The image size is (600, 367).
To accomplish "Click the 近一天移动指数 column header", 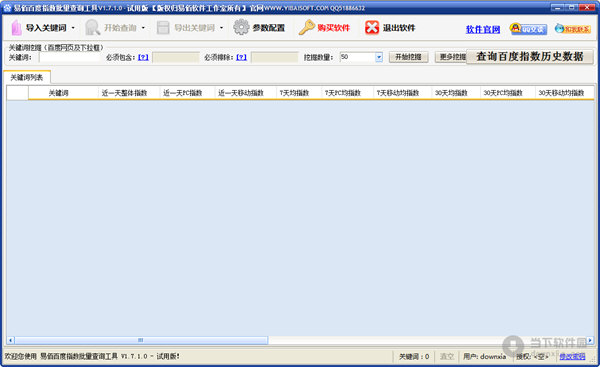I will pos(245,93).
